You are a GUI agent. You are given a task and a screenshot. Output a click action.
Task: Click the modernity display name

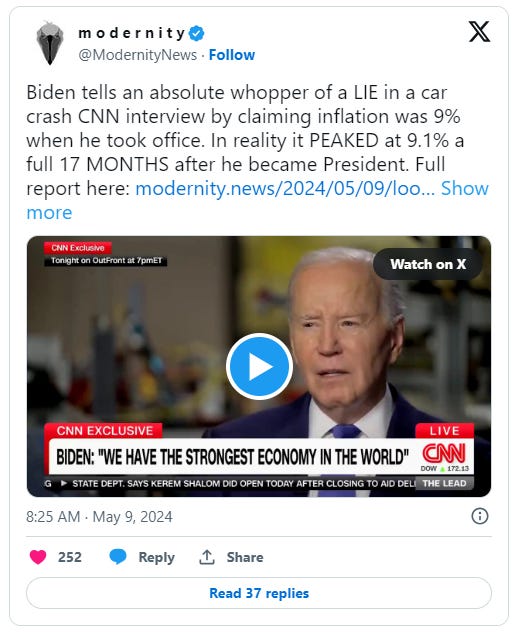[132, 33]
